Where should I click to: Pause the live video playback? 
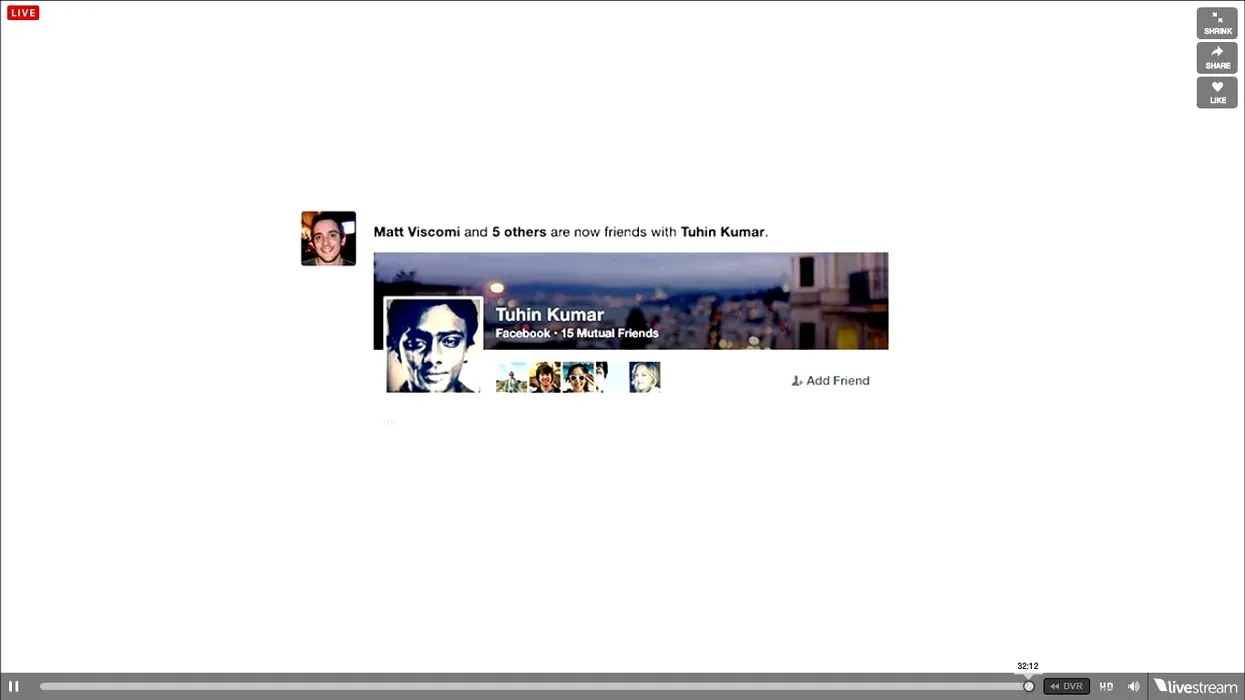point(14,686)
